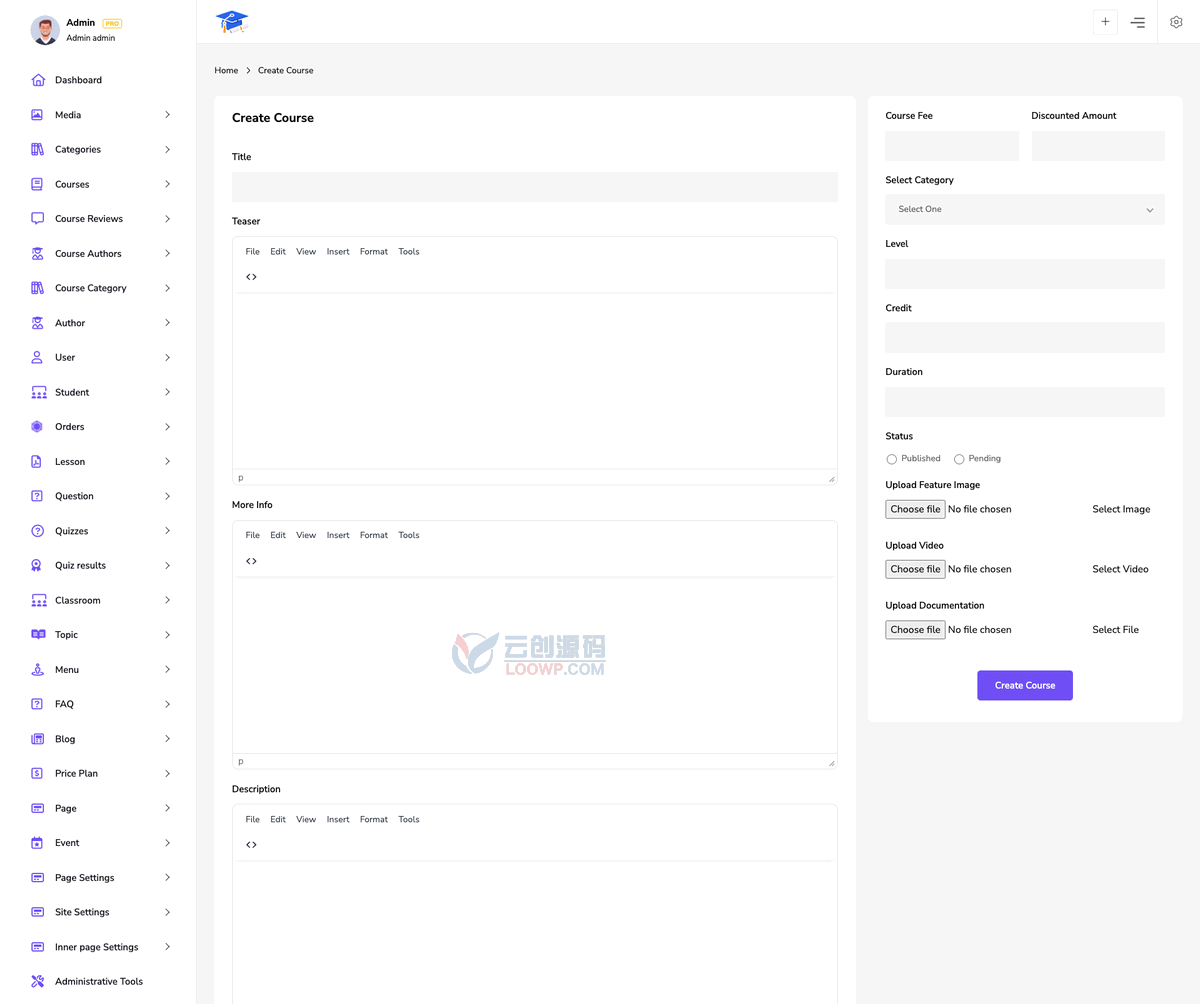Click the Level input field
The width and height of the screenshot is (1200, 1004).
[x=1025, y=274]
